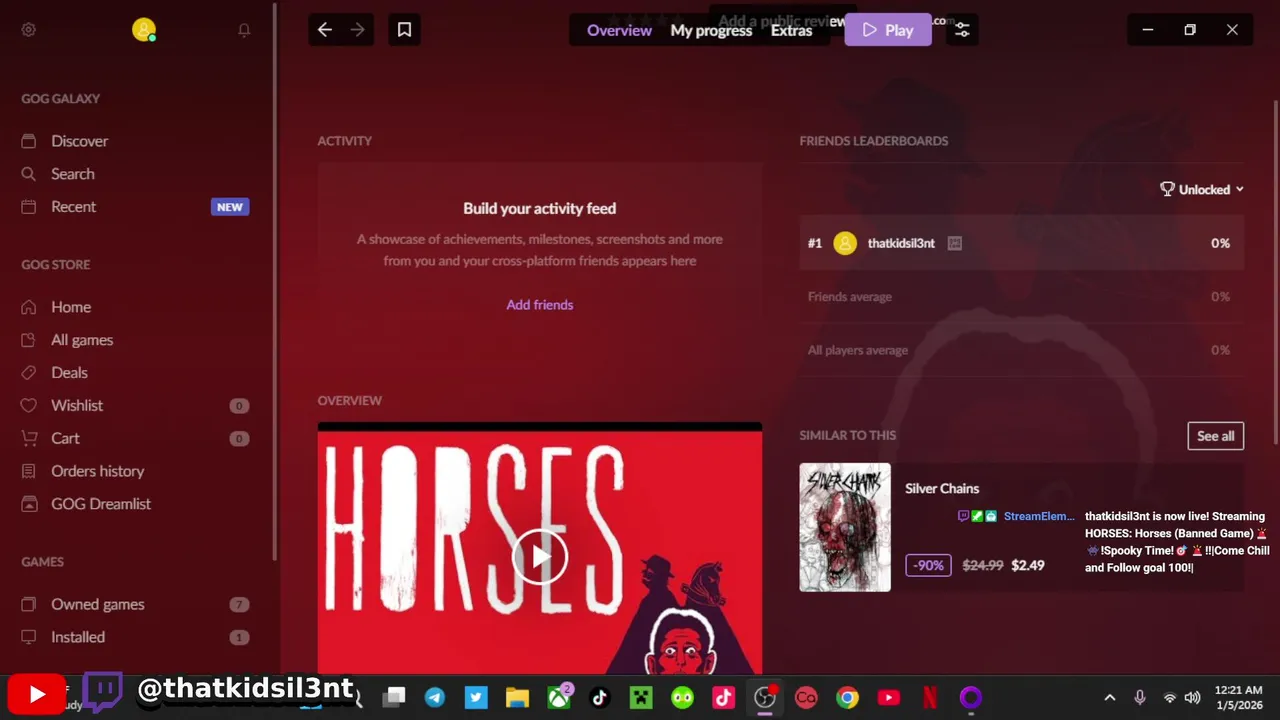This screenshot has width=1280, height=720.
Task: Open the taskbar clock and date
Action: (x=1239, y=698)
